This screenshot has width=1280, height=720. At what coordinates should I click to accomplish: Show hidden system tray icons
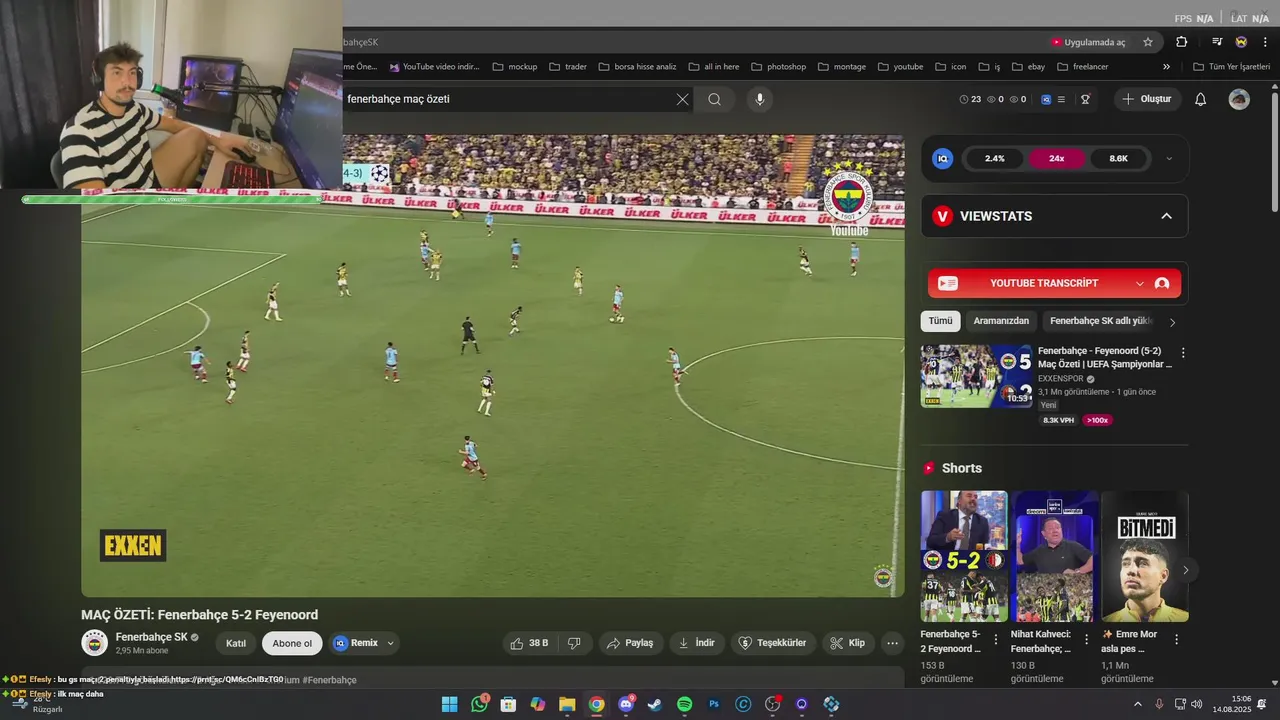point(1137,704)
